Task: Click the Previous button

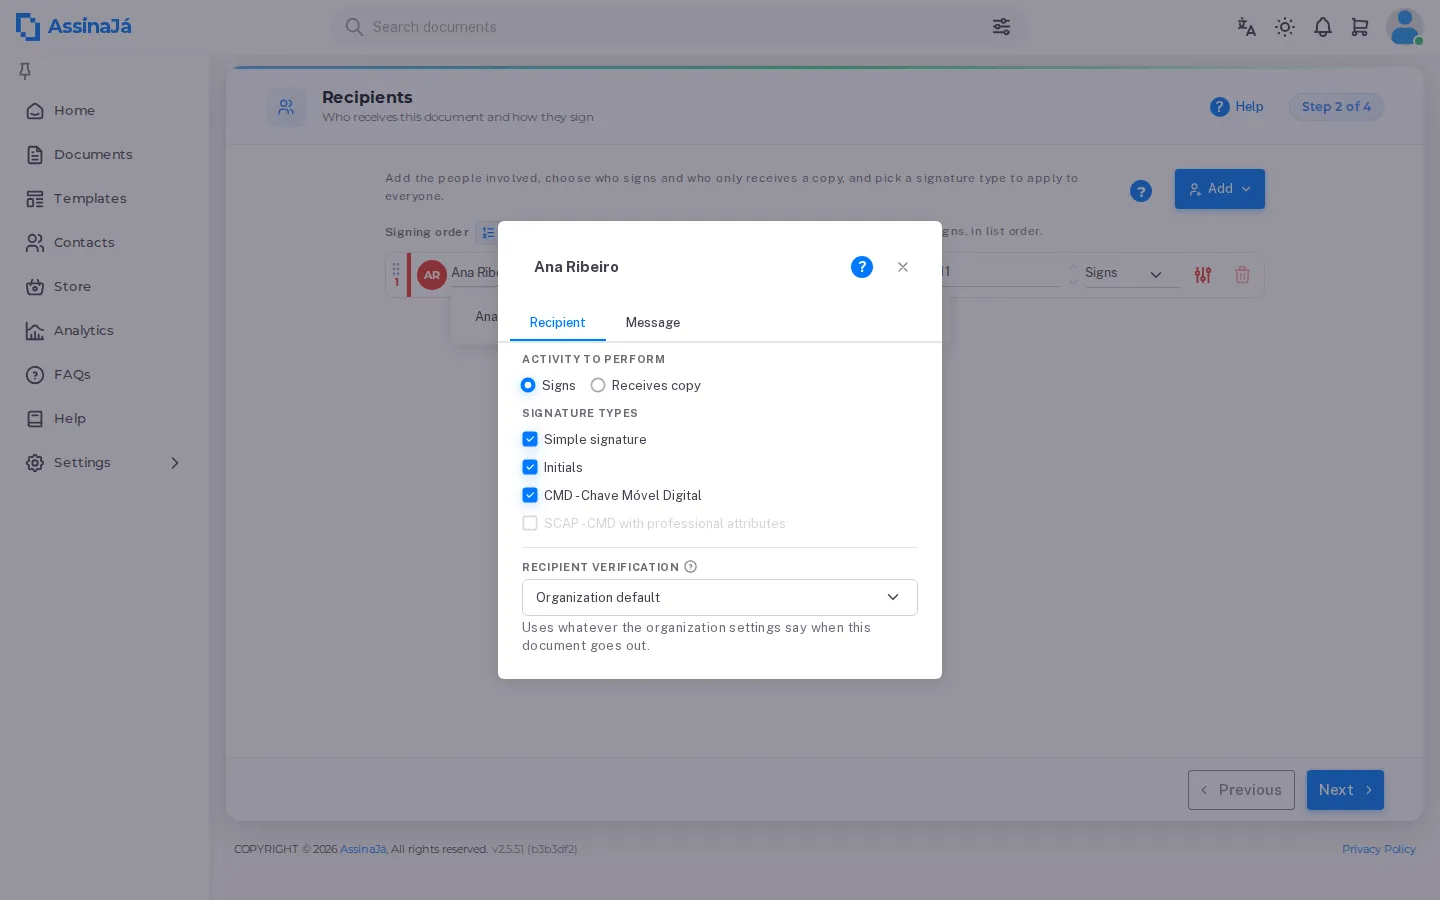Action: [1241, 790]
